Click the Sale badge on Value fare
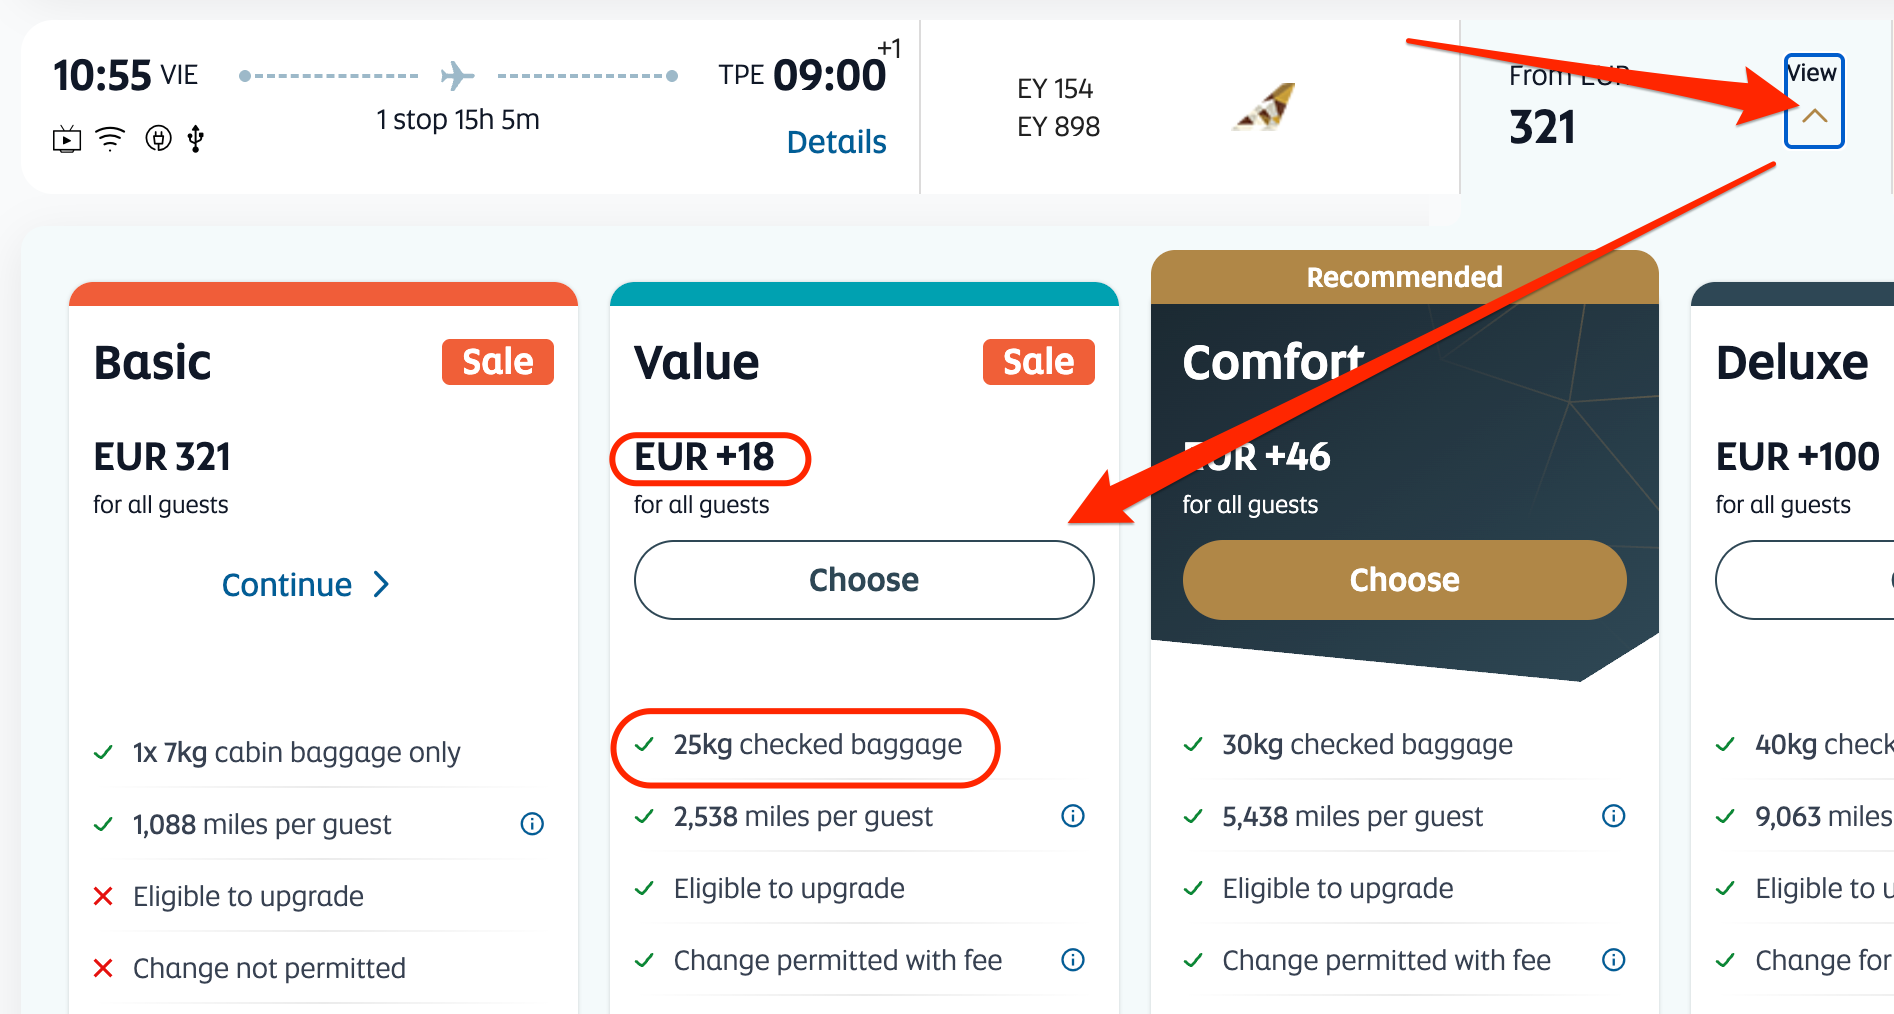This screenshot has height=1014, width=1894. tap(1039, 362)
